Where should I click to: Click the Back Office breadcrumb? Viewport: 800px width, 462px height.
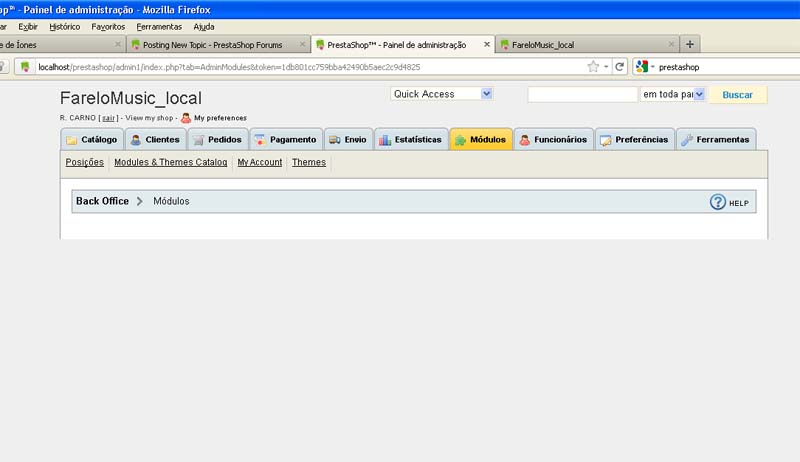click(102, 201)
